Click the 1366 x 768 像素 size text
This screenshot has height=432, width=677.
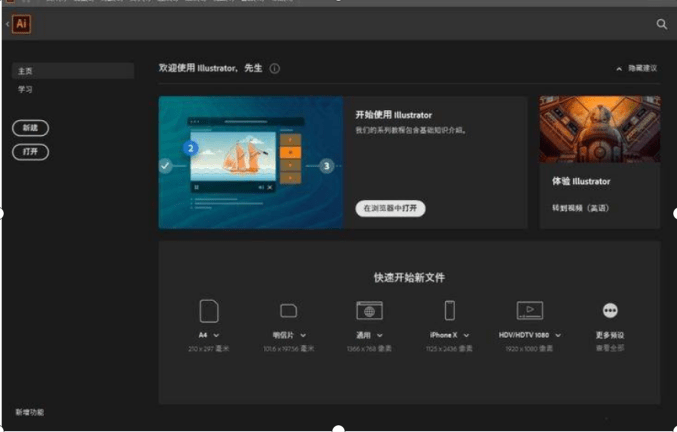tap(369, 349)
